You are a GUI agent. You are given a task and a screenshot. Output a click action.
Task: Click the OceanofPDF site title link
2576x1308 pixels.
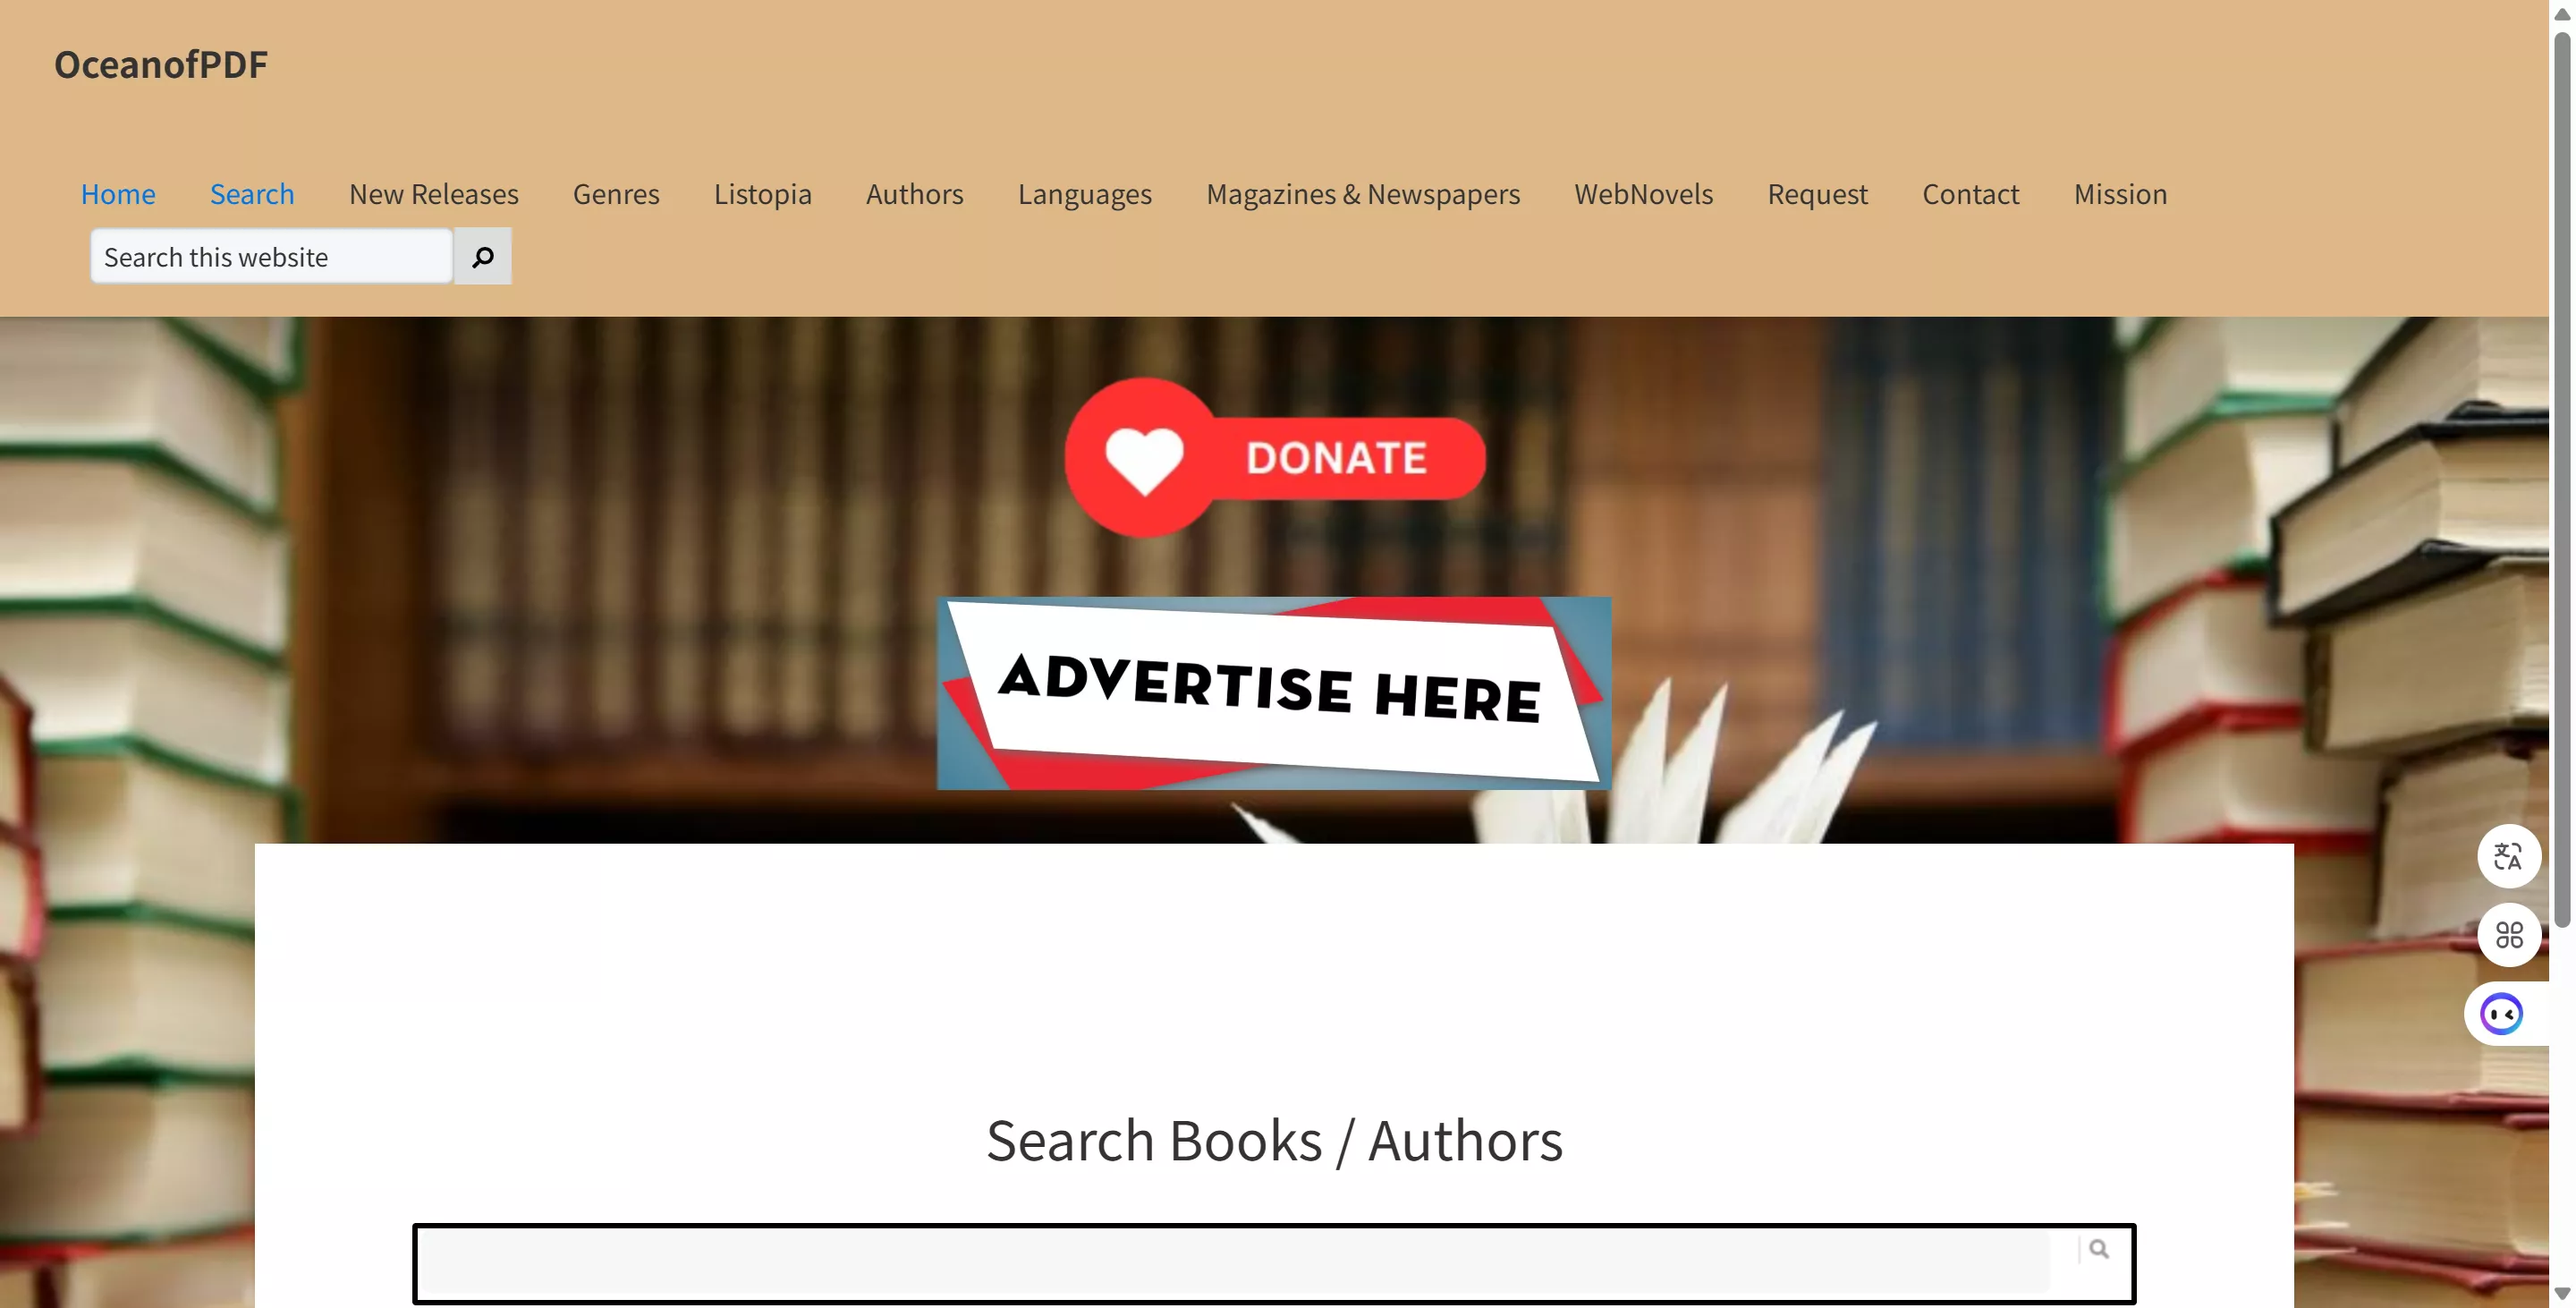(x=161, y=64)
